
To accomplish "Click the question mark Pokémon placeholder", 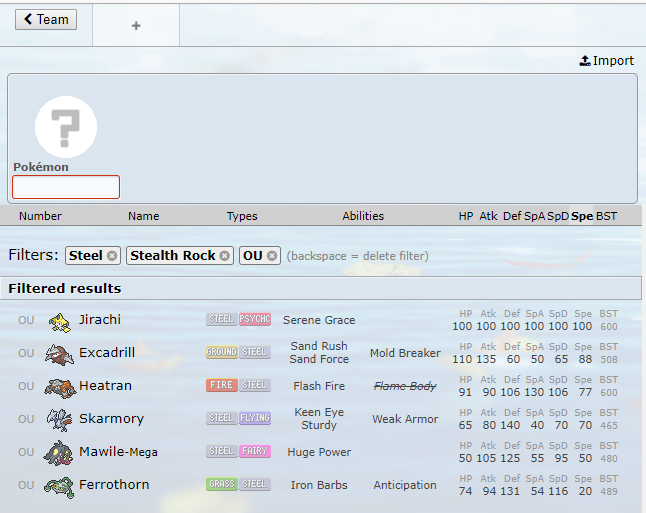I will point(66,127).
